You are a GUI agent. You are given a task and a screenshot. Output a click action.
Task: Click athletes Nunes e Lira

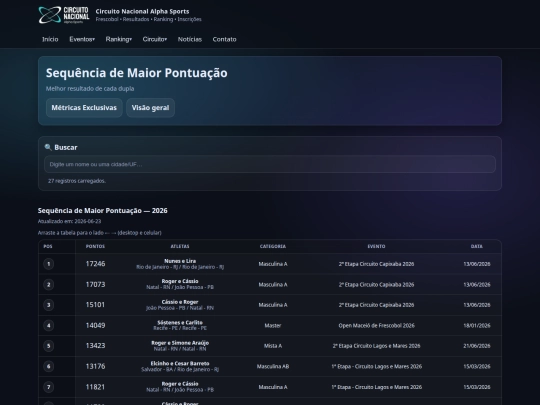coord(180,261)
